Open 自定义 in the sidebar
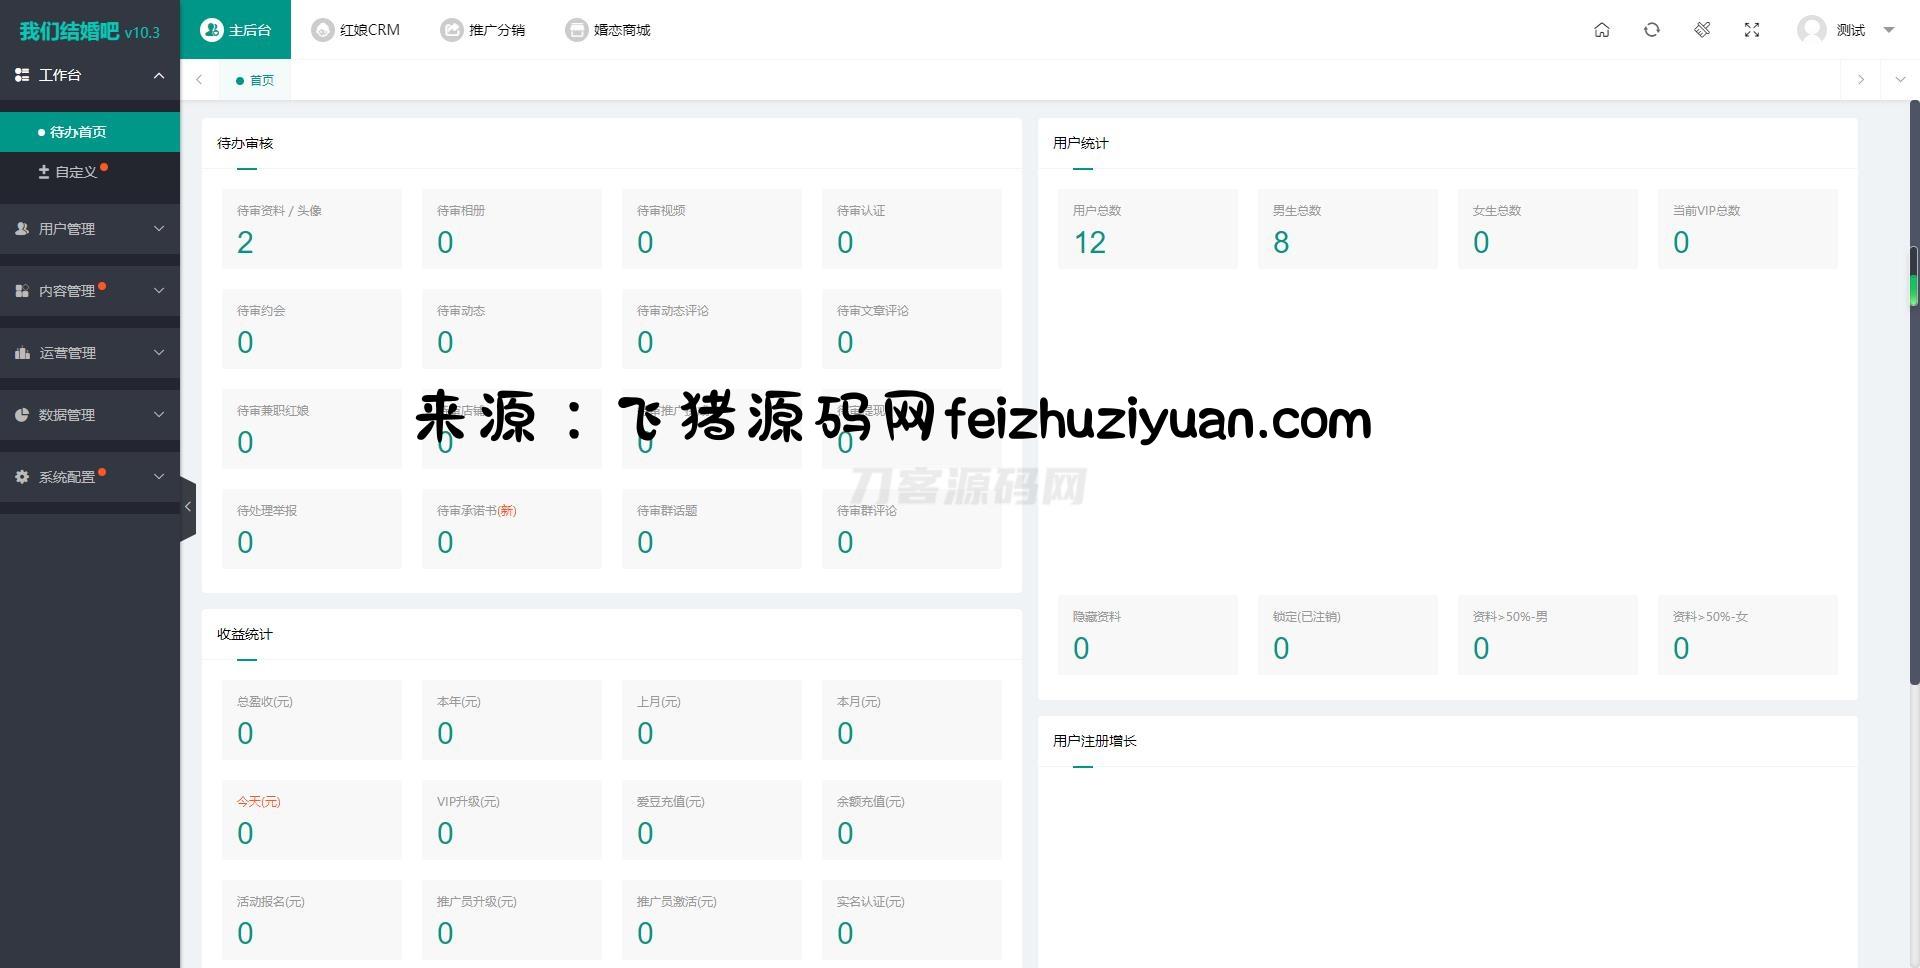 tap(75, 172)
